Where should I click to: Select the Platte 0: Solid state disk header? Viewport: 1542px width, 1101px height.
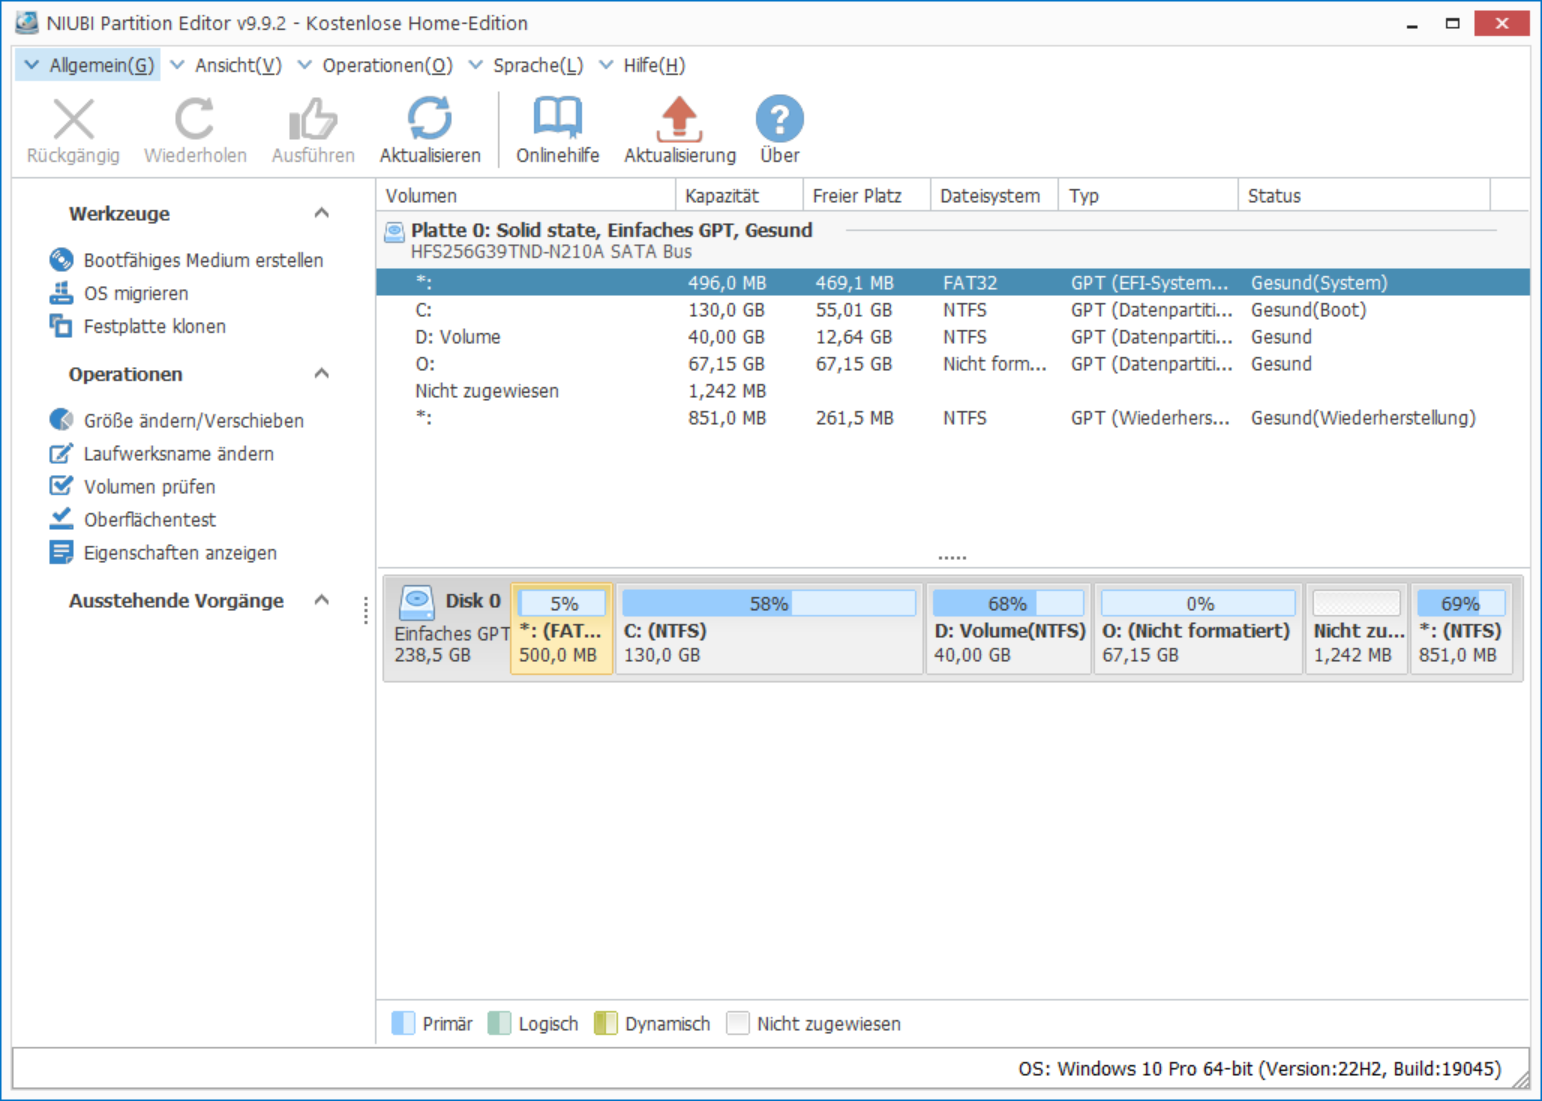(x=953, y=240)
